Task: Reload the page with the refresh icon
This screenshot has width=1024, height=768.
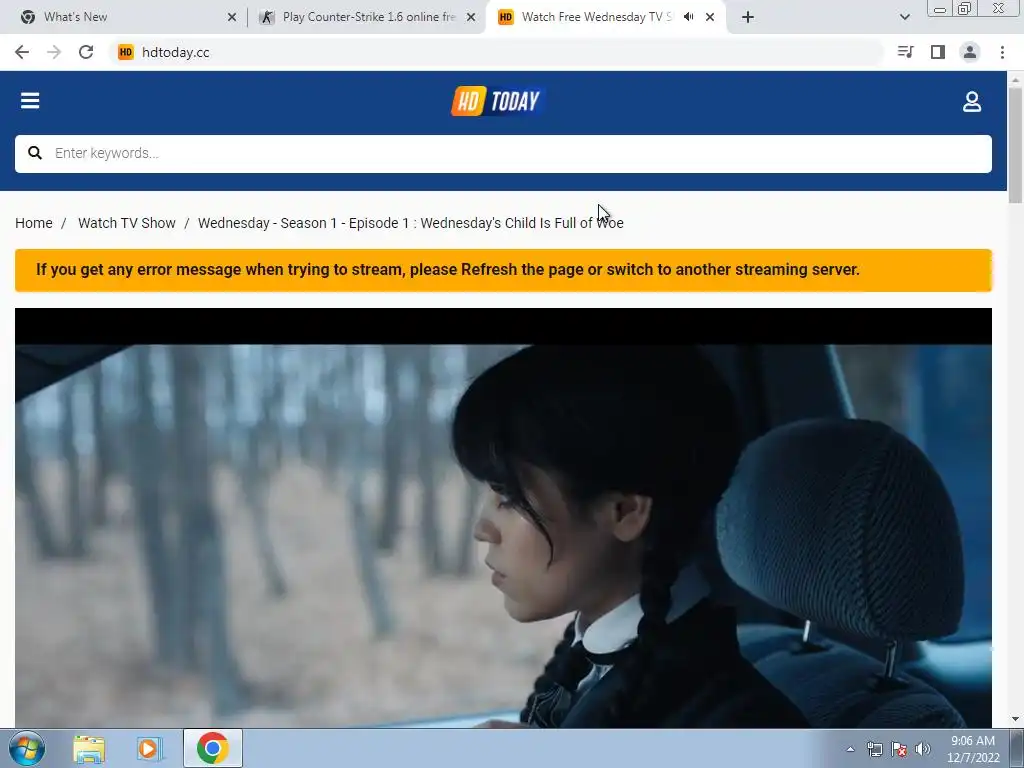Action: tap(86, 52)
